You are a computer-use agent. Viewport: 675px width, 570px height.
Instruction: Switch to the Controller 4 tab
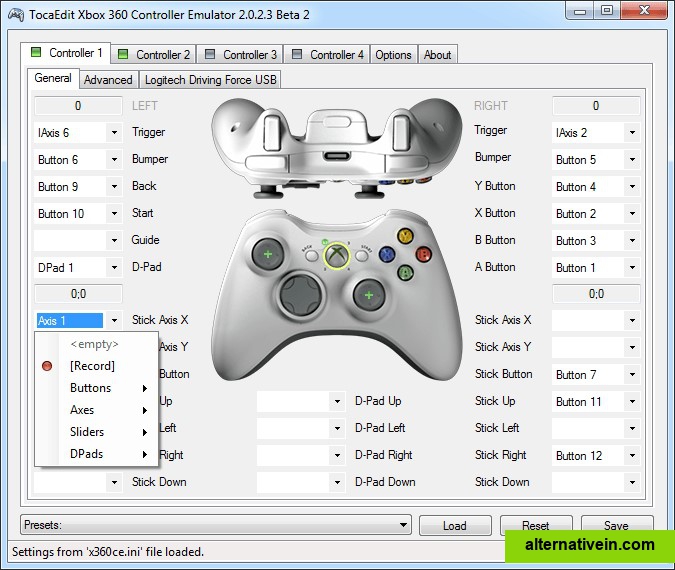328,54
